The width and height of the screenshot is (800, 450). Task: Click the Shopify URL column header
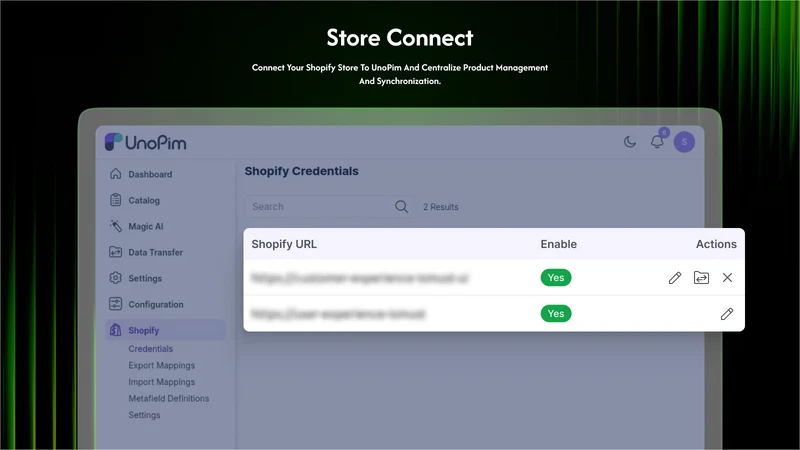click(x=284, y=244)
